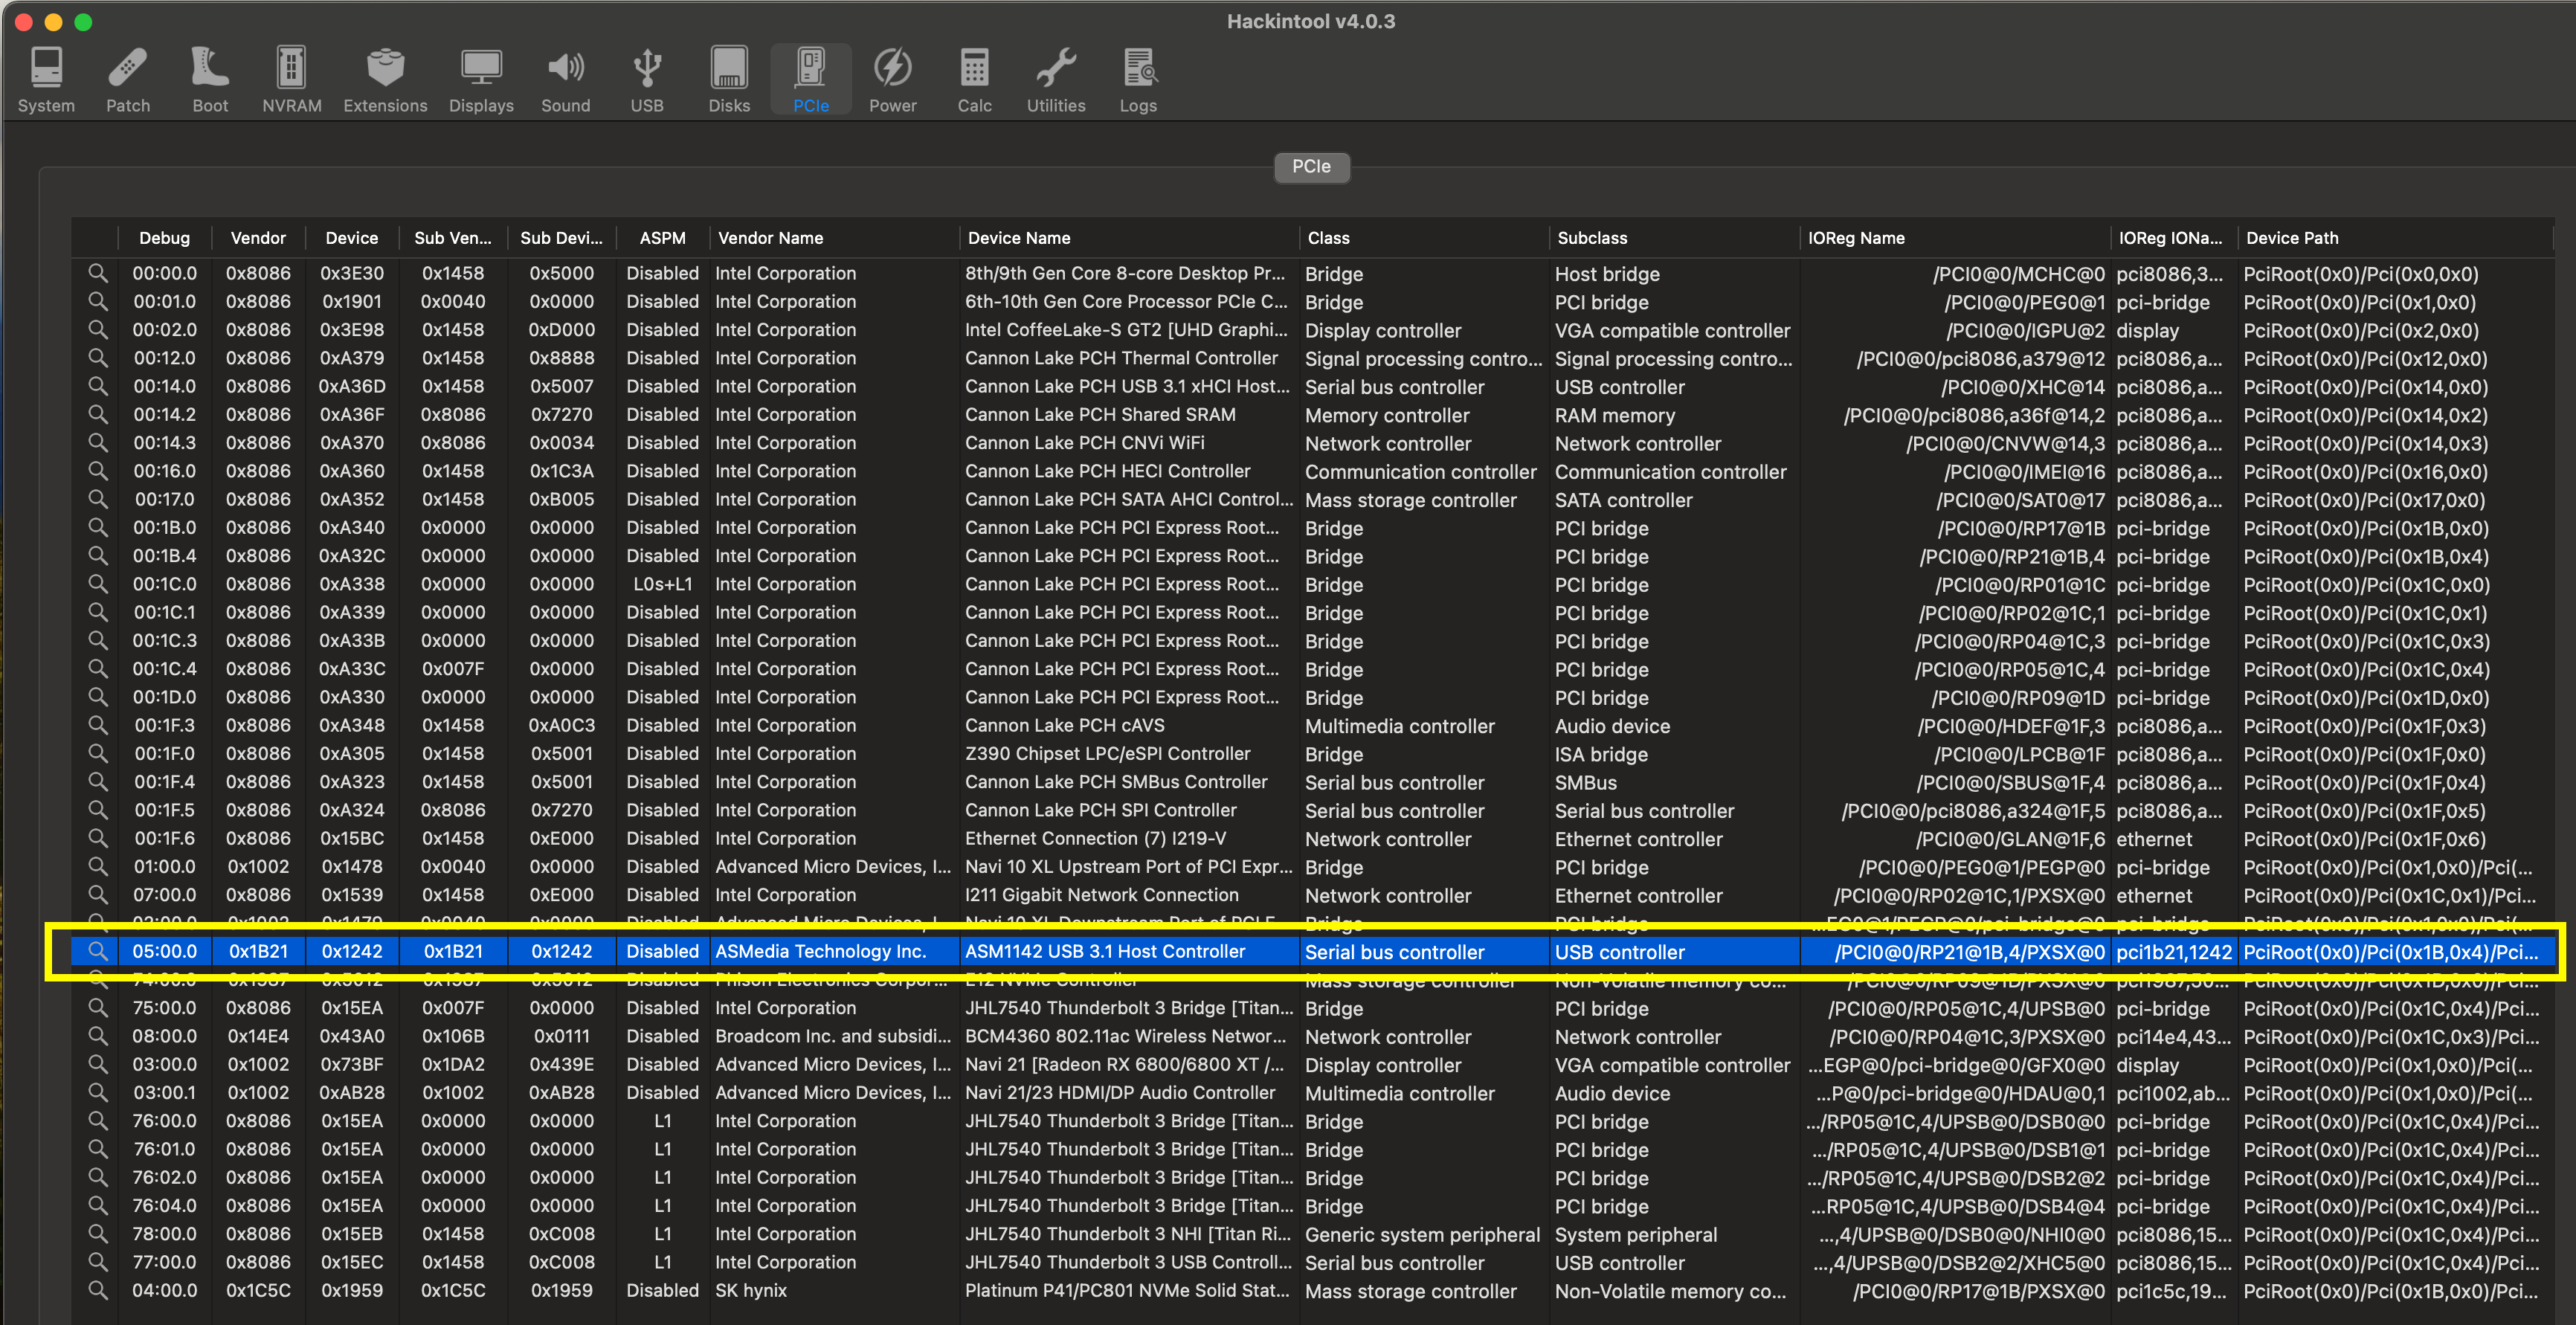Viewport: 2576px width, 1325px height.
Task: Click magnifier icon for Broadcom row 08:00.0
Action: tap(97, 1036)
